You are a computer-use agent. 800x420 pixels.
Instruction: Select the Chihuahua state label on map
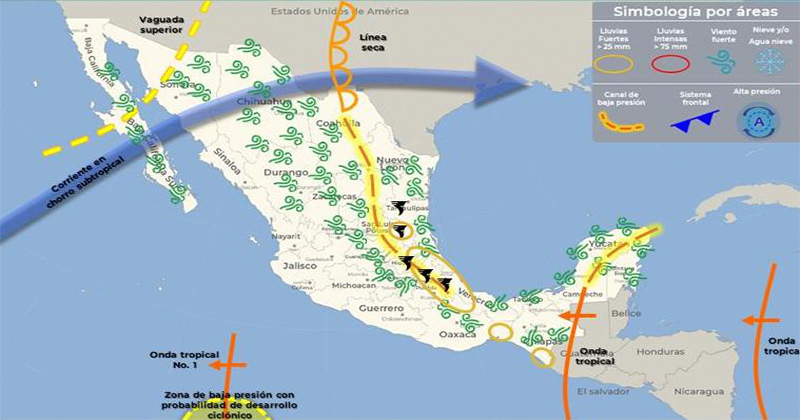[258, 102]
